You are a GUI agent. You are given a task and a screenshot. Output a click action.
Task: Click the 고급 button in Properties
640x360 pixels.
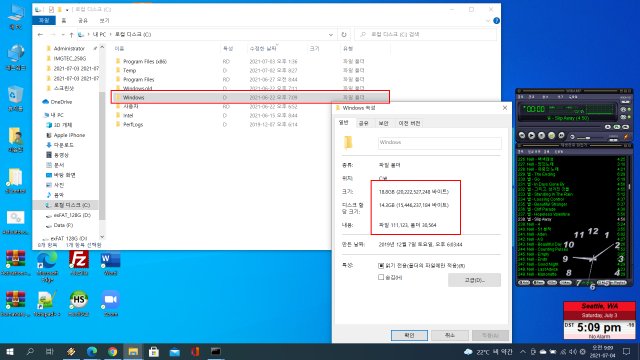click(x=474, y=280)
